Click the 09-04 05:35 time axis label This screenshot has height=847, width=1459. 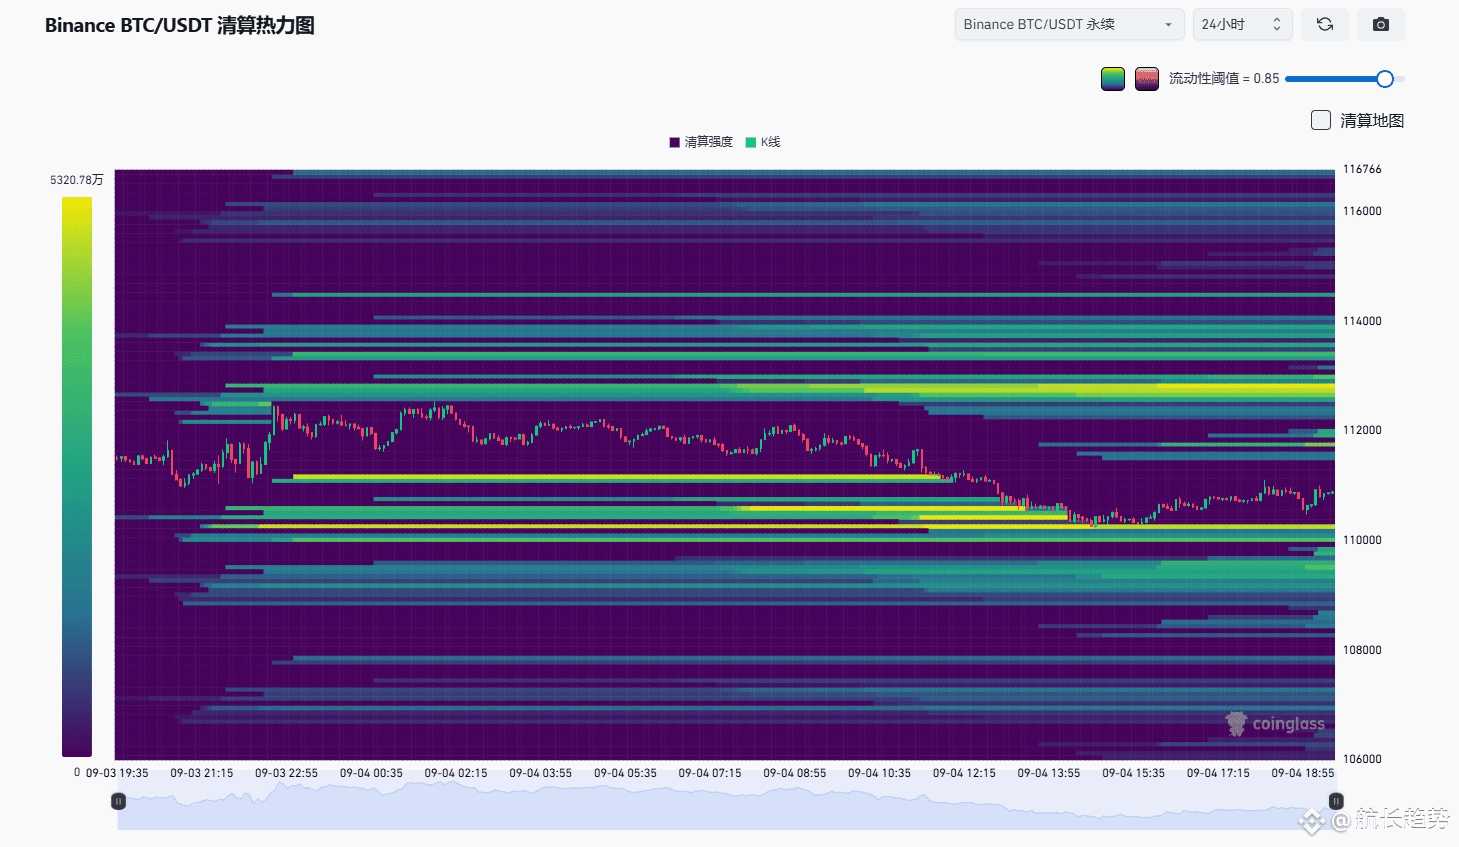point(625,773)
